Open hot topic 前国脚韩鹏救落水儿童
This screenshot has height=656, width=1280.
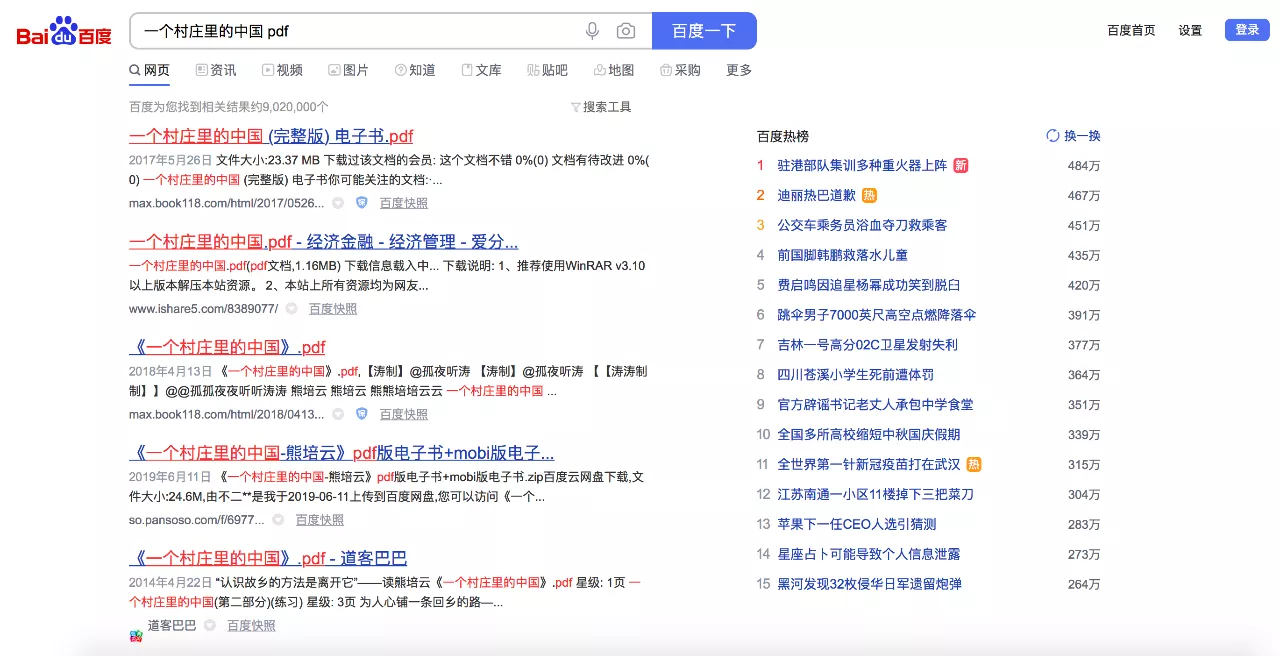click(842, 255)
